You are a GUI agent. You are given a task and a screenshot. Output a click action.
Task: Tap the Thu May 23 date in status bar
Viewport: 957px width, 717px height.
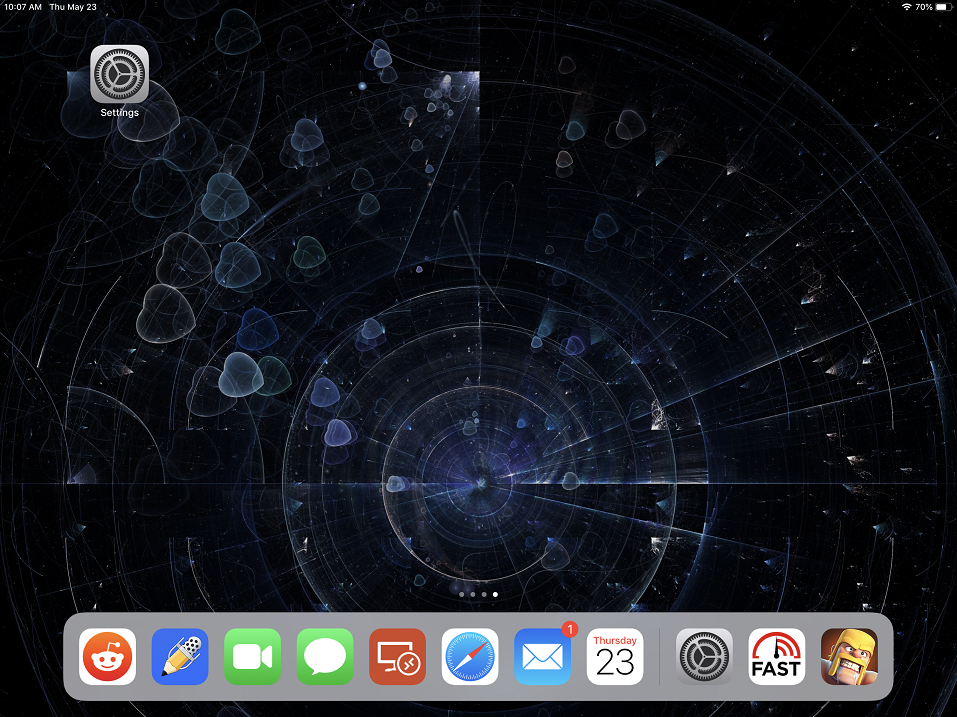tap(73, 7)
